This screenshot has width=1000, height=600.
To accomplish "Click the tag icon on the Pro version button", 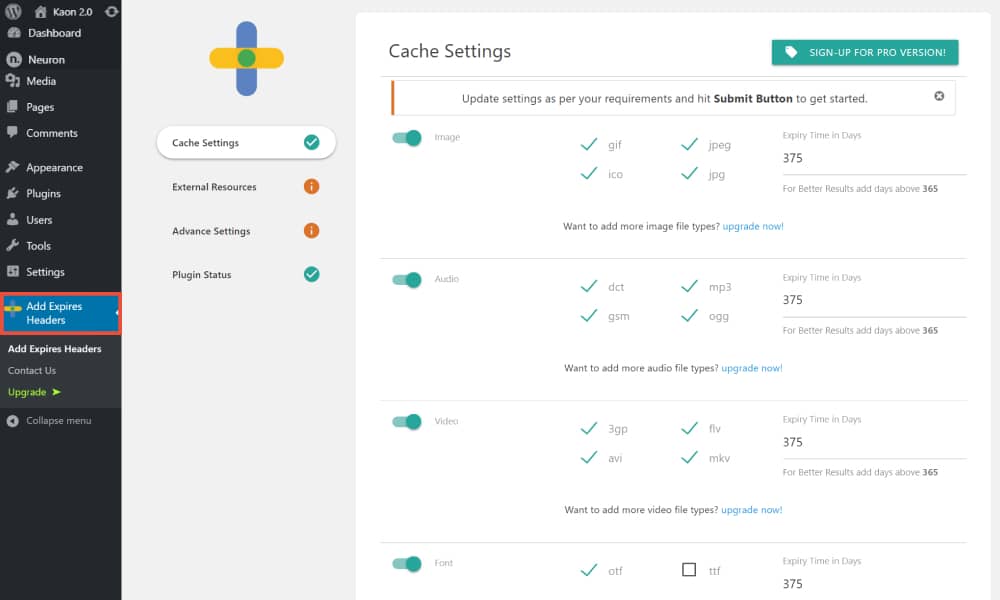I will [791, 52].
